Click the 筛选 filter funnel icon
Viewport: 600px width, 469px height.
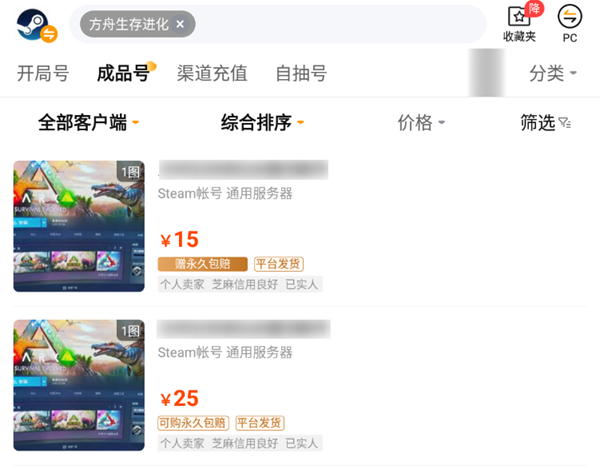(565, 123)
